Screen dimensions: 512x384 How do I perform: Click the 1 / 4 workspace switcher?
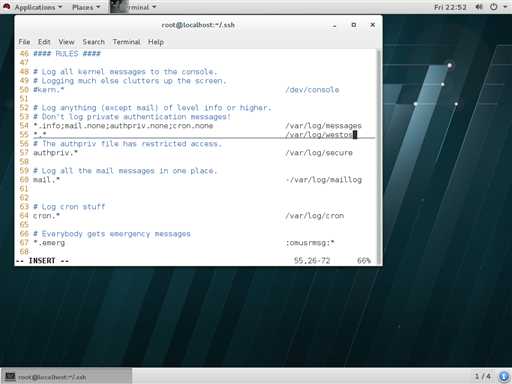(x=483, y=377)
